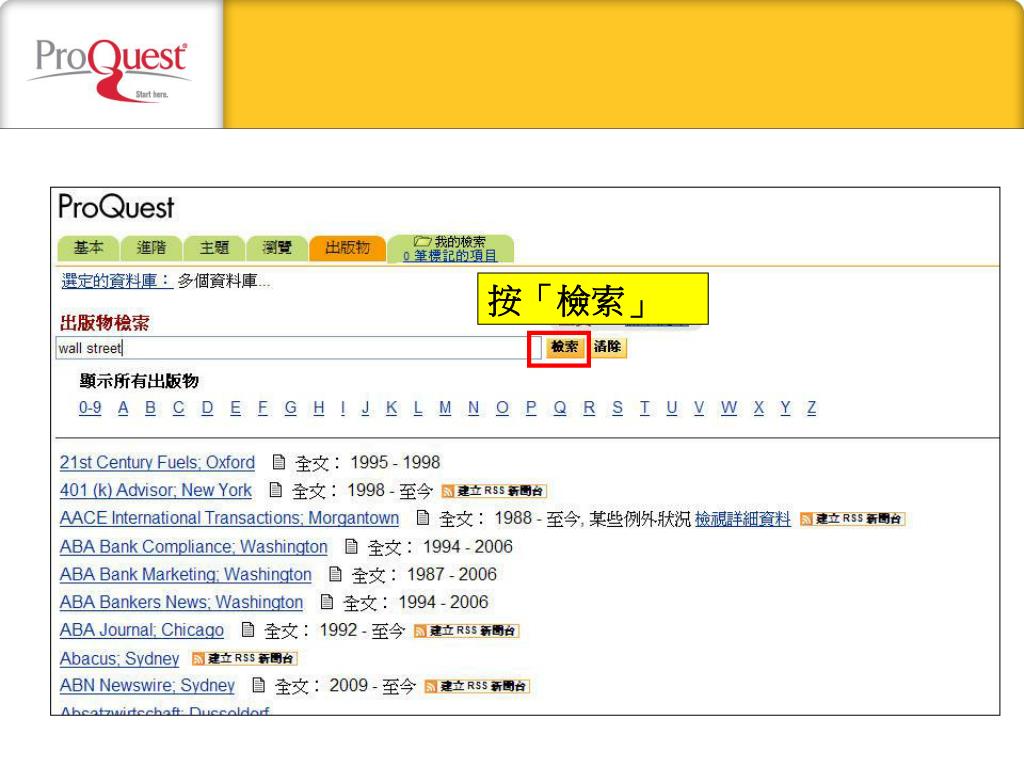Browse publications starting with K
Viewport: 1024px width, 768px height.
(x=392, y=408)
